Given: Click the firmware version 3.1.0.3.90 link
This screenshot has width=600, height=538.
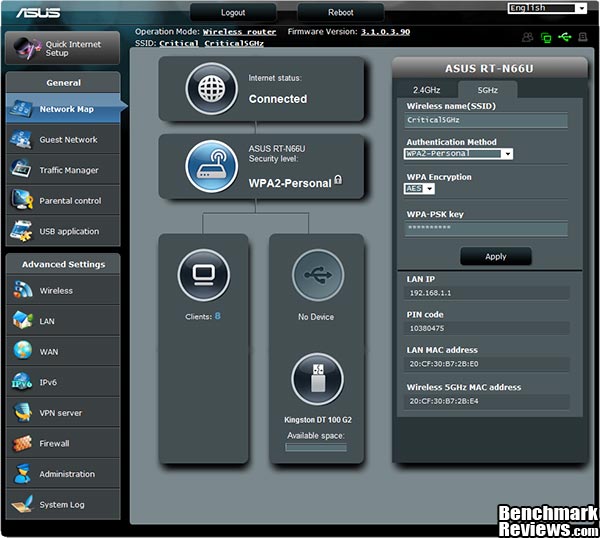Looking at the screenshot, I should [385, 32].
